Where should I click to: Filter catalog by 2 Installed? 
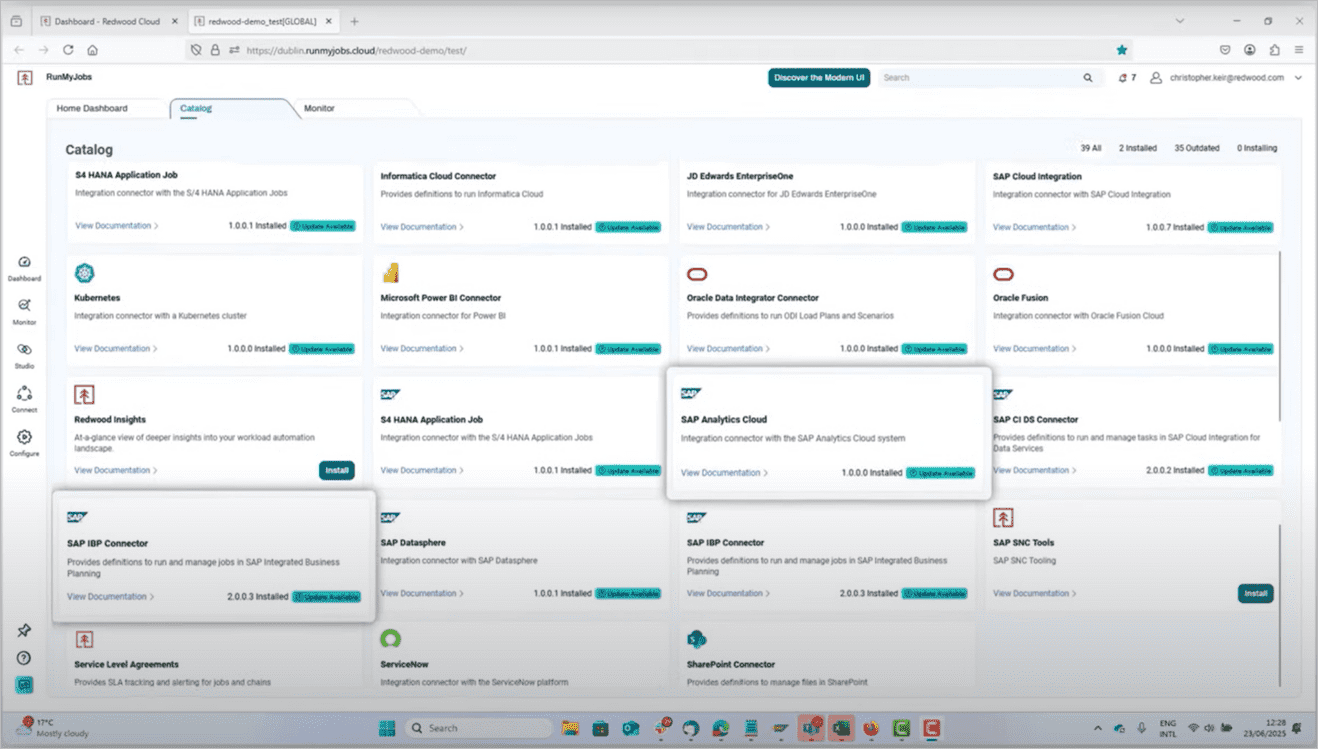pyautogui.click(x=1137, y=148)
